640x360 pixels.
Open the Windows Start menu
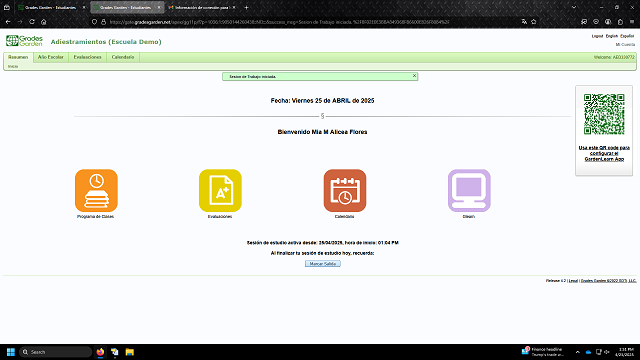[11, 352]
